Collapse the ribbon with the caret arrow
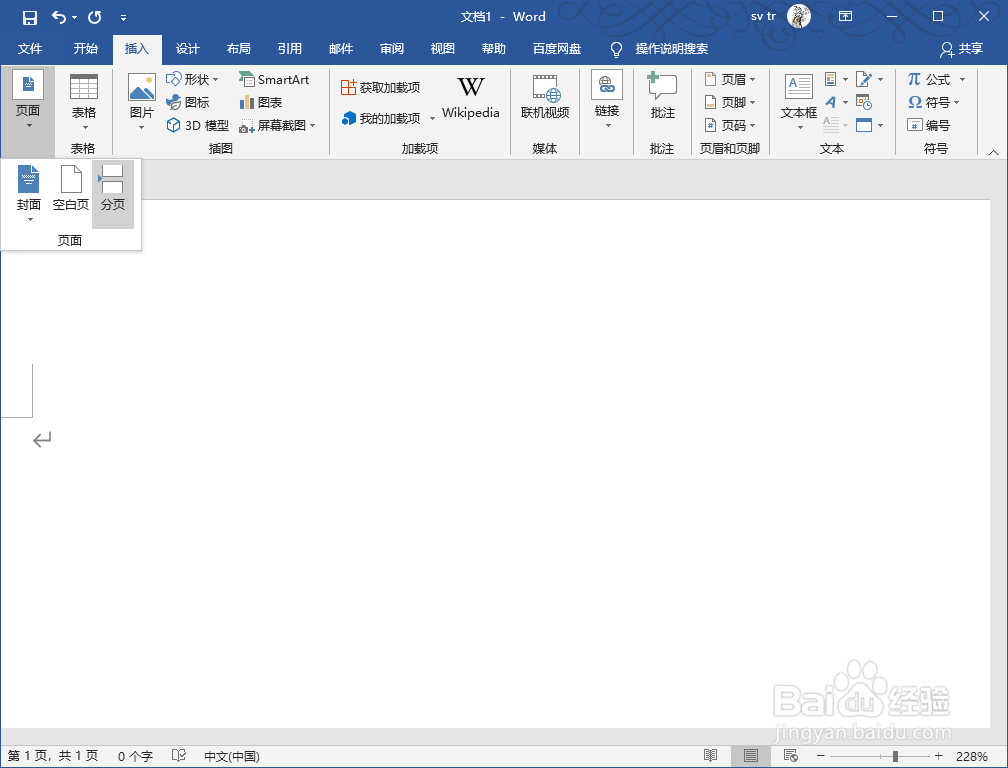Screen dimensions: 1008x768 (x=993, y=152)
